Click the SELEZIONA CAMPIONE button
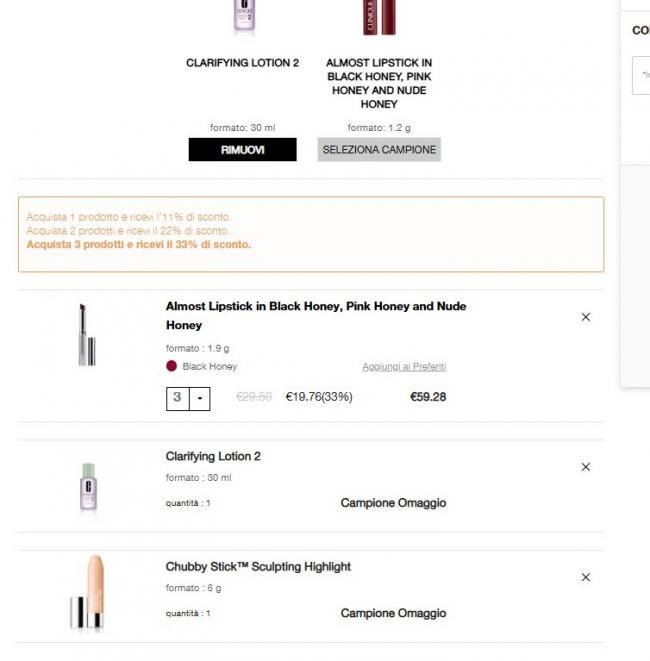Screen dimensions: 650x661 click(379, 149)
